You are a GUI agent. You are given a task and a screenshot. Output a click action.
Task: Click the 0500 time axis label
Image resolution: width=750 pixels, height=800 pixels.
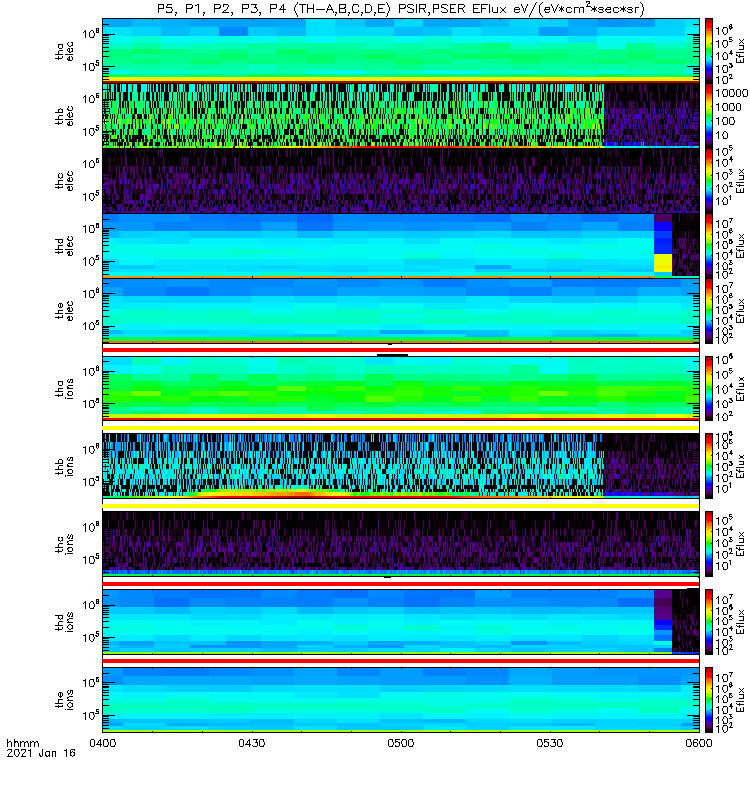click(401, 743)
